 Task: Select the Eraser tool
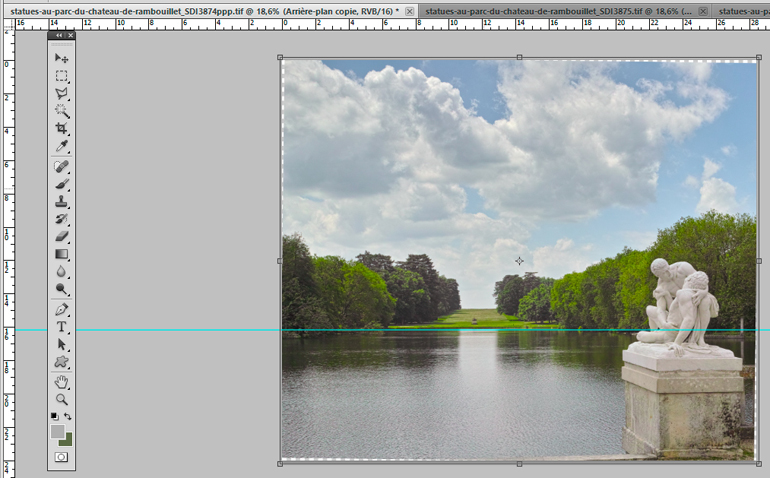[x=61, y=237]
